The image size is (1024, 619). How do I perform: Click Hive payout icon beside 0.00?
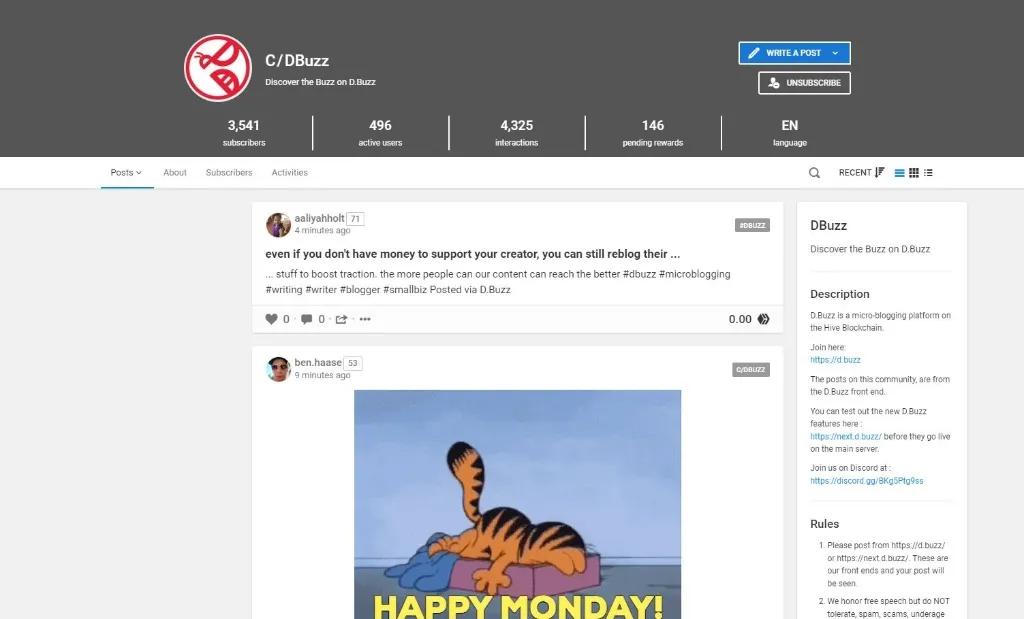[763, 319]
